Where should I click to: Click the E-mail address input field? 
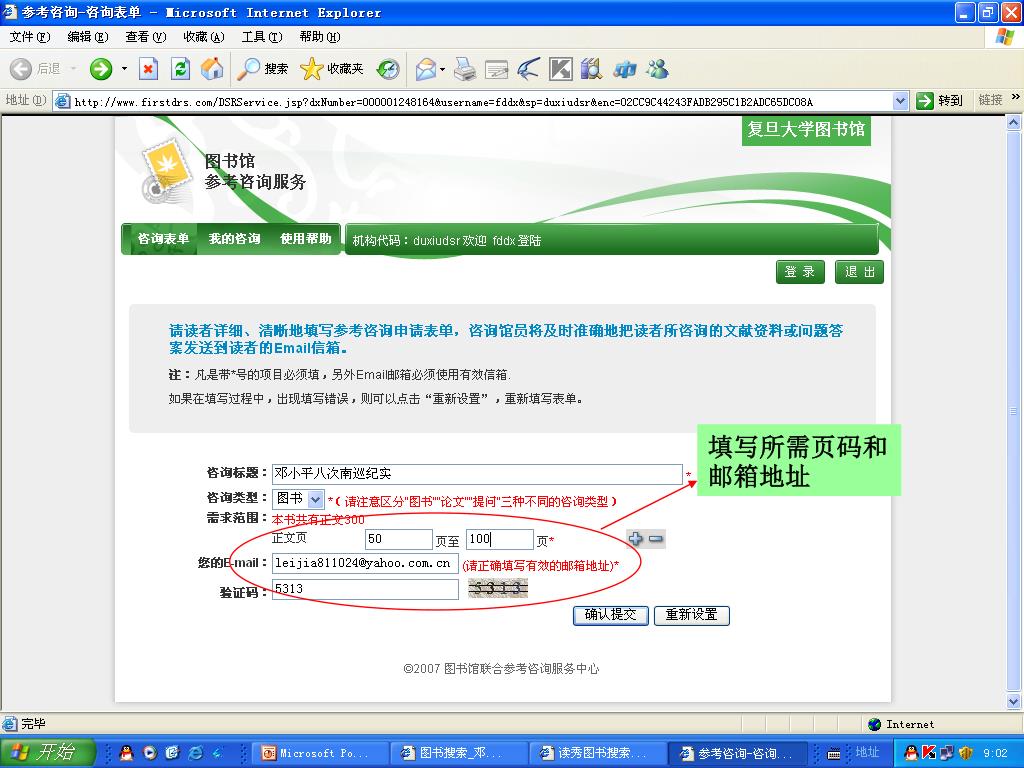(x=365, y=564)
